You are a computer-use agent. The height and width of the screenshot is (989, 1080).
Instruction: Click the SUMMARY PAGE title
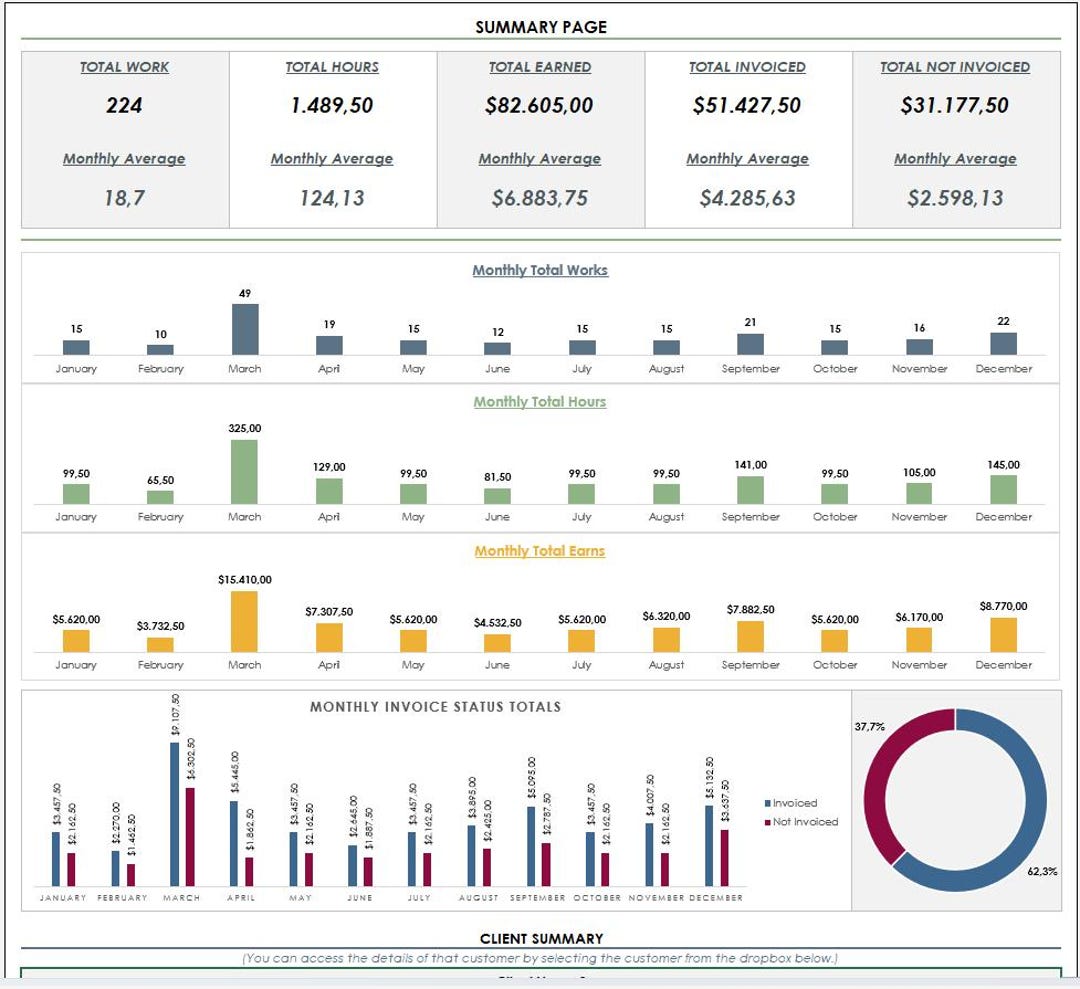(x=541, y=27)
